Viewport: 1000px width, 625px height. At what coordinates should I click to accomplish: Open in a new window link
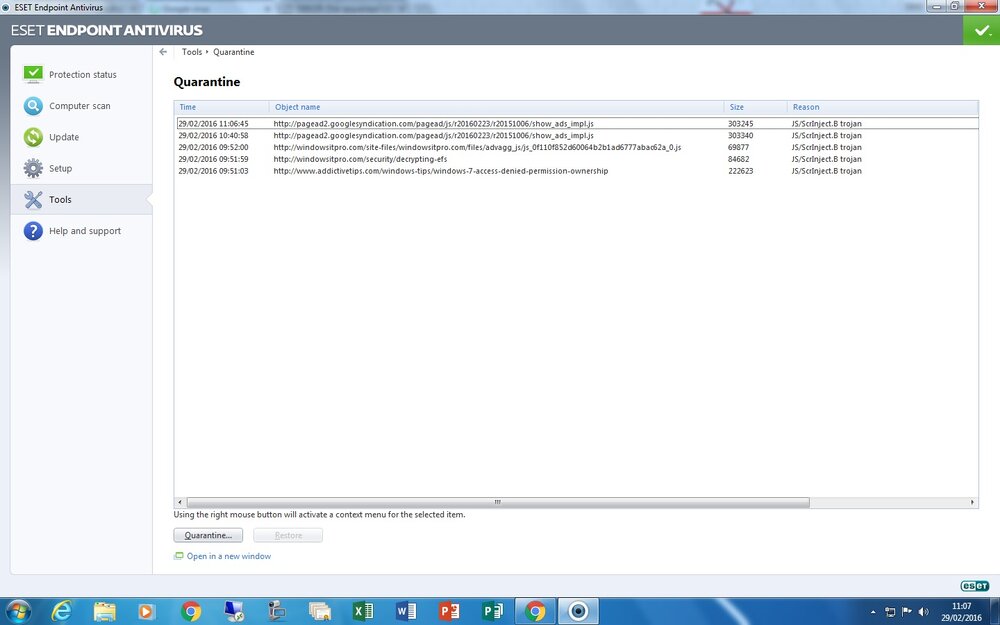228,556
